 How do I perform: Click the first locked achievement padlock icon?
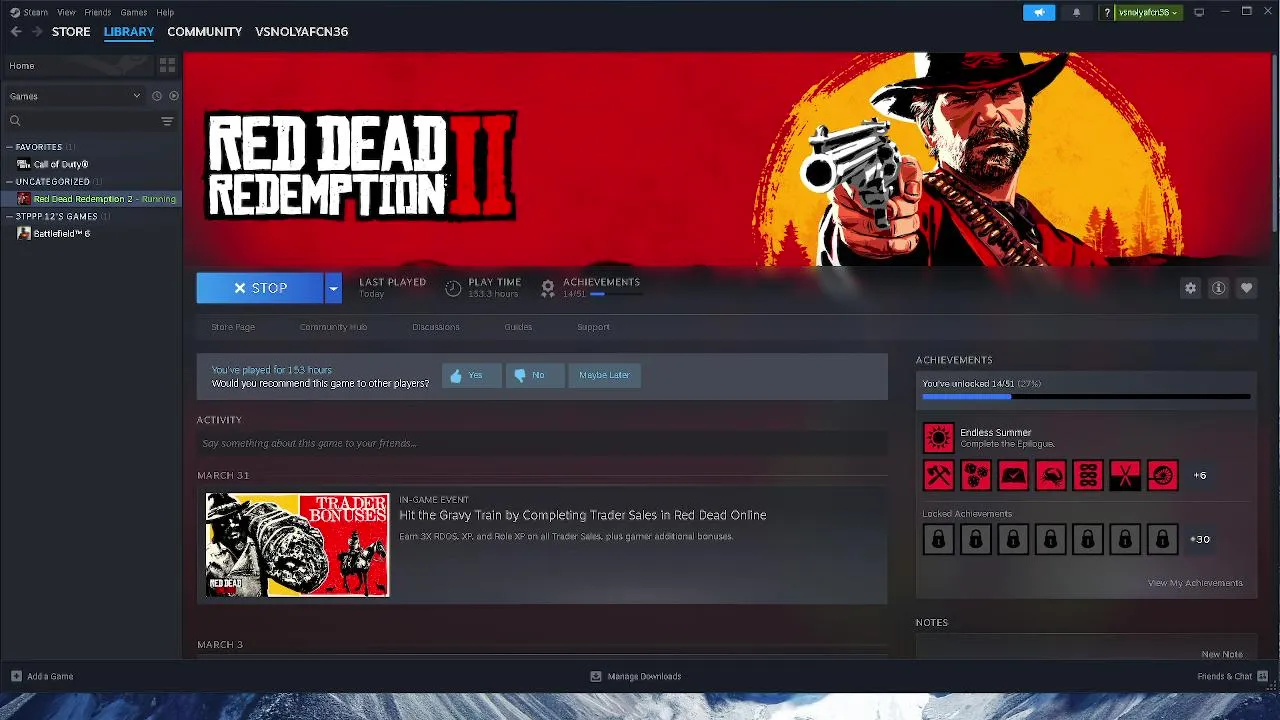938,539
